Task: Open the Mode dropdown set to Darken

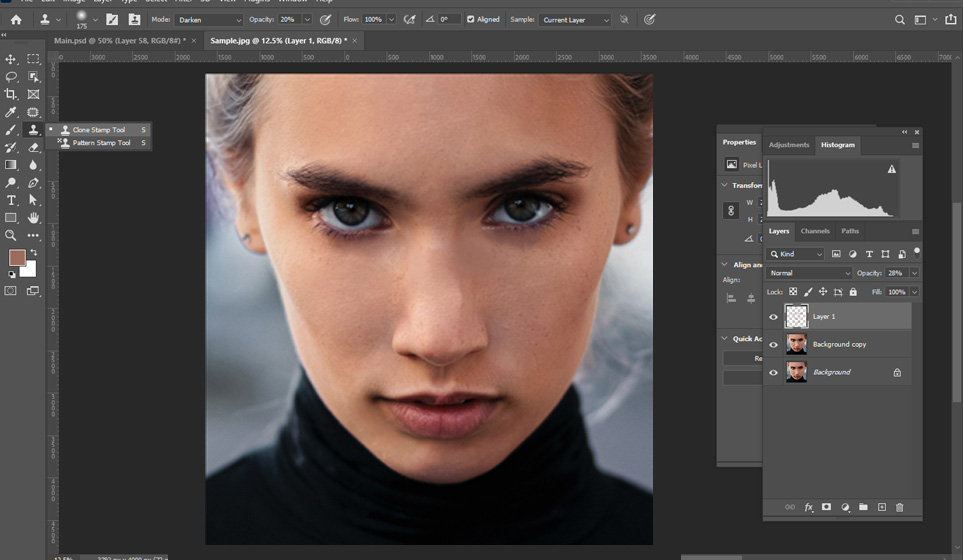Action: [x=209, y=20]
